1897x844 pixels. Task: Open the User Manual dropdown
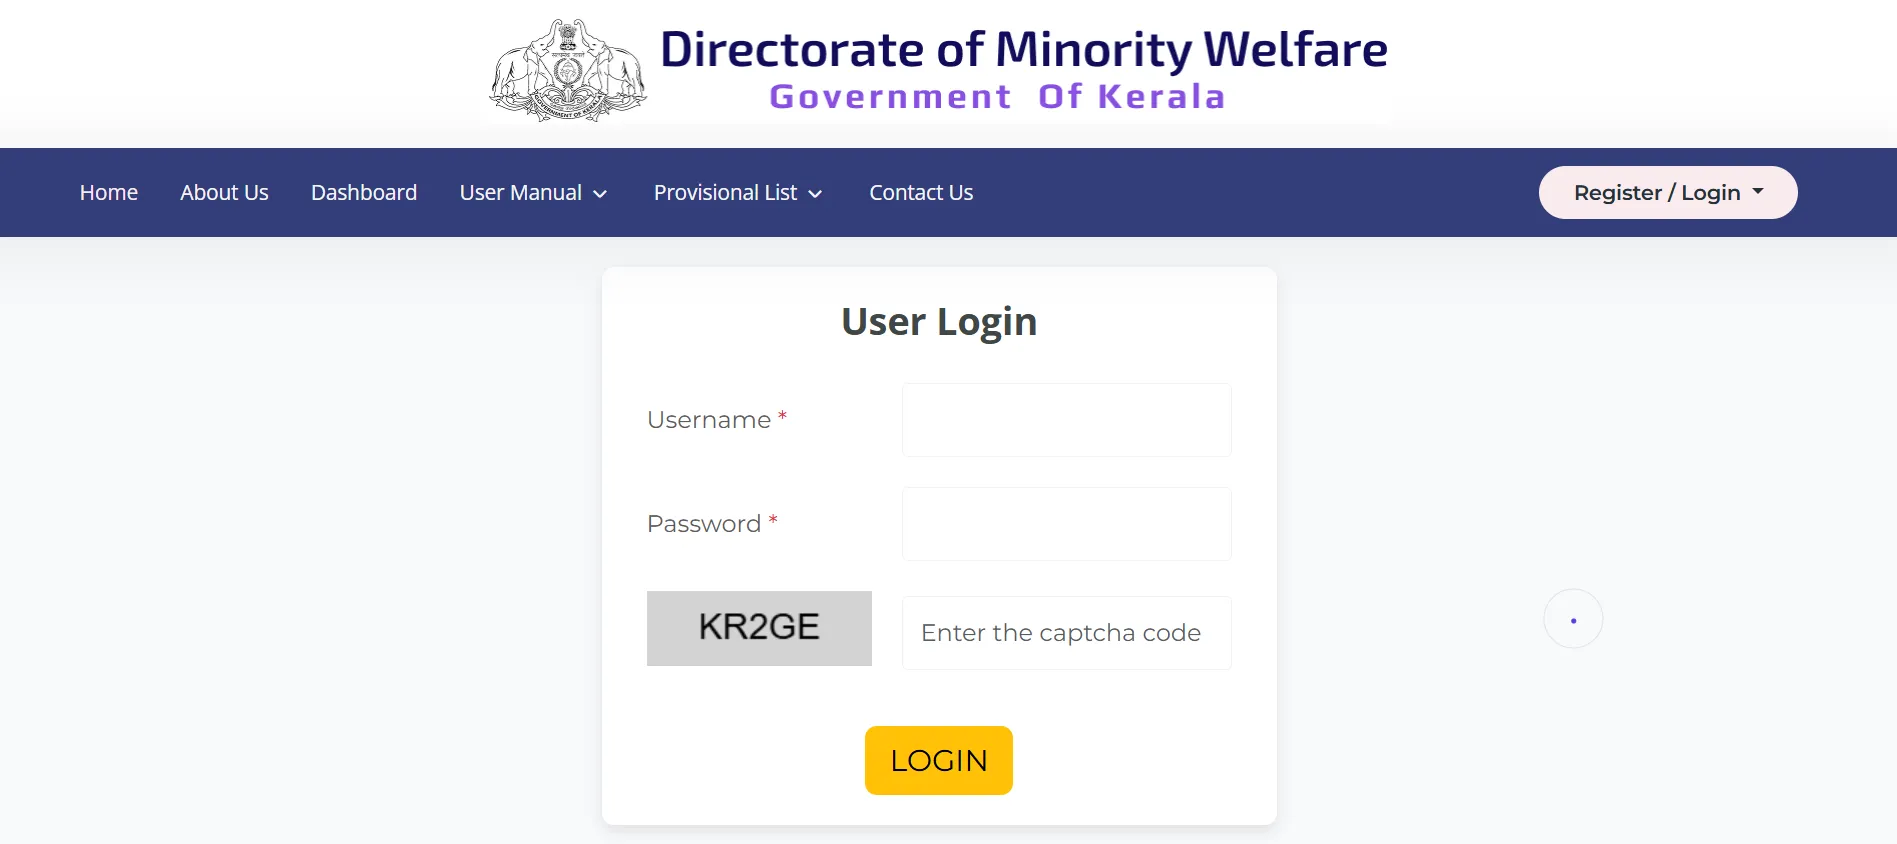click(x=533, y=192)
